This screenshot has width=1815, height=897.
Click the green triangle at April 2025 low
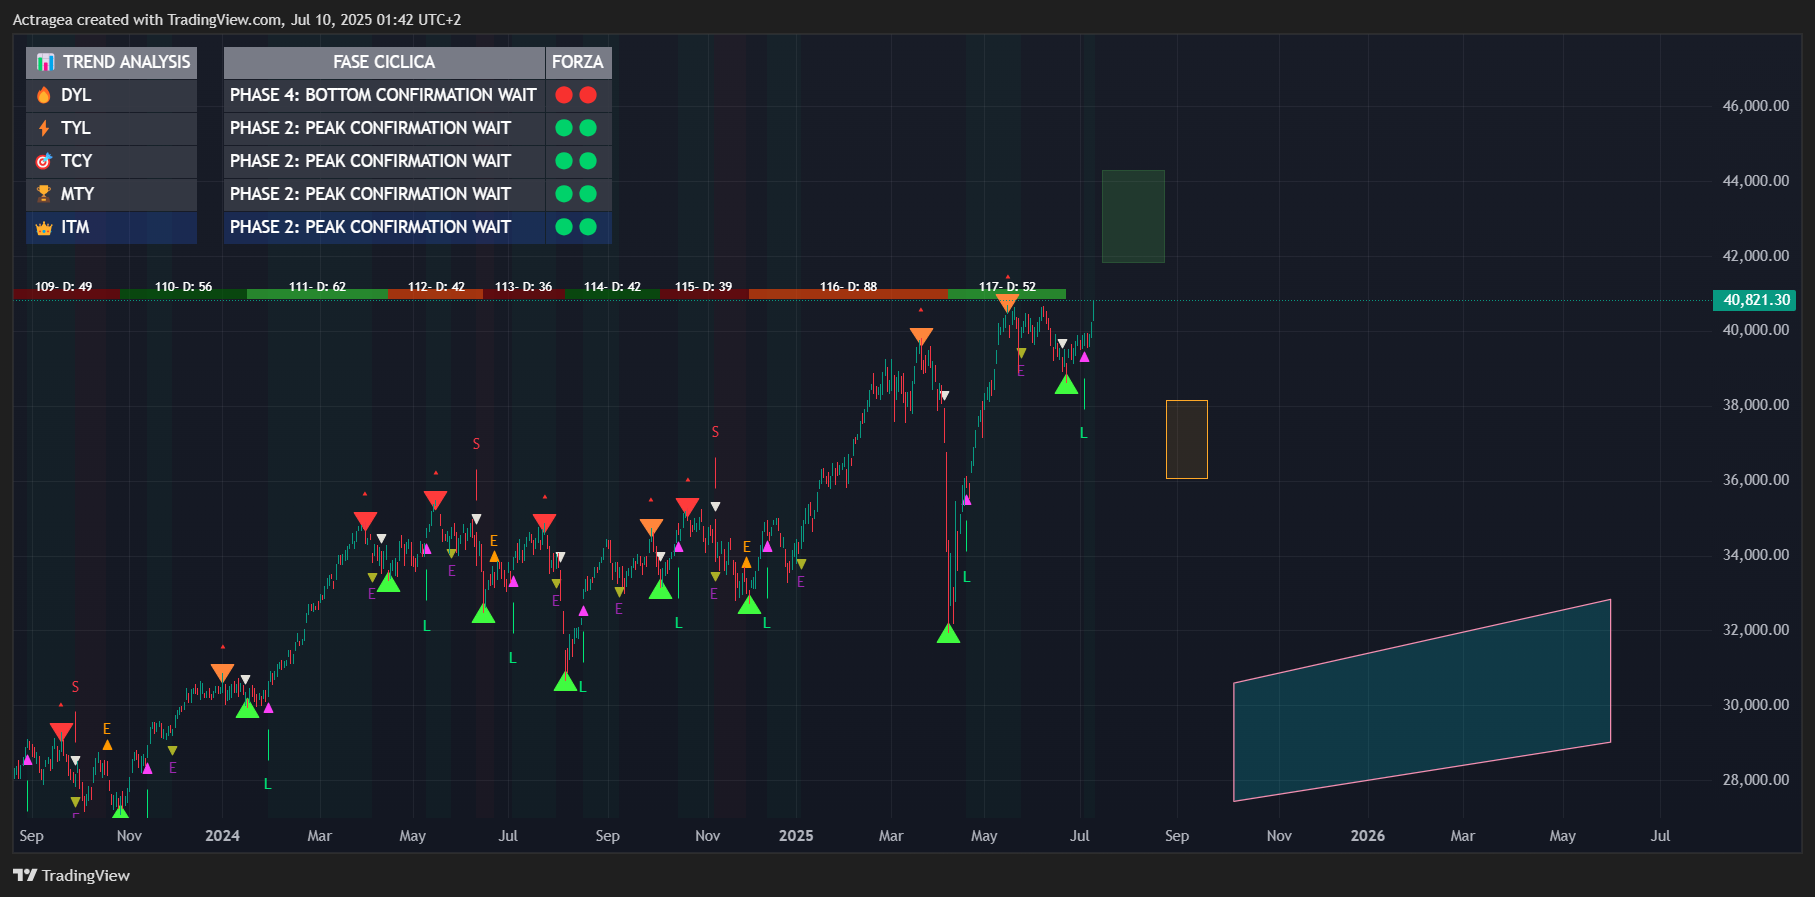click(948, 633)
